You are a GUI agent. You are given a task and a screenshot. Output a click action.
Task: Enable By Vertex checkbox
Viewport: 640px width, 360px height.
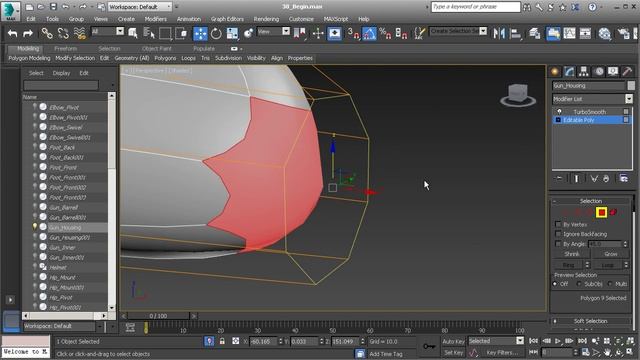(x=558, y=224)
